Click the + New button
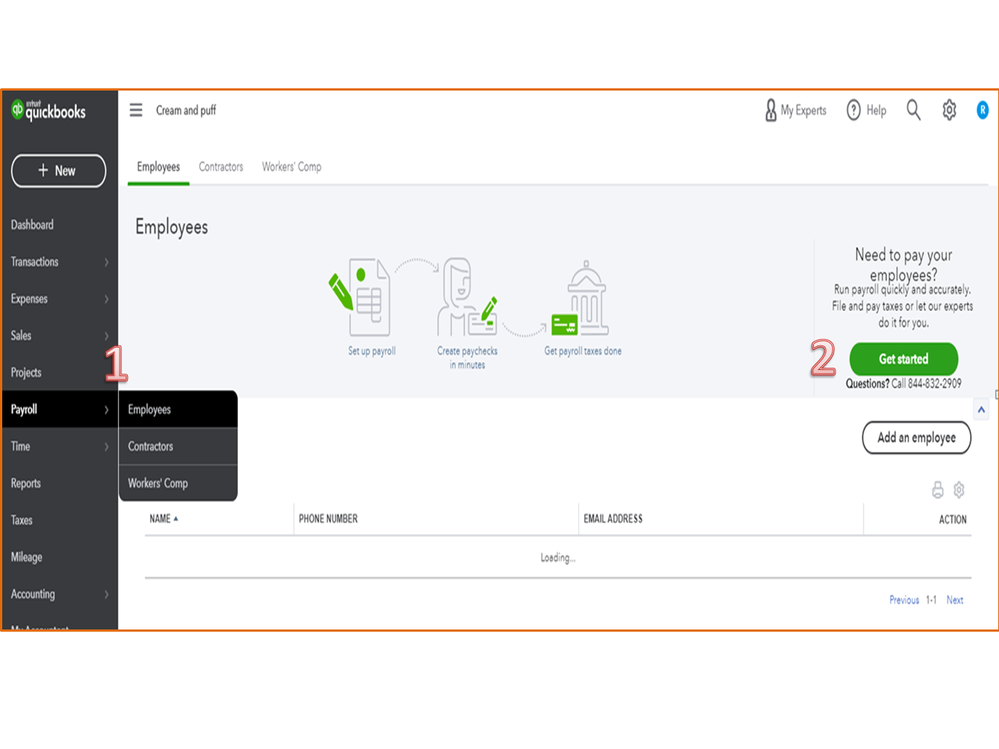999x749 pixels. coord(59,171)
